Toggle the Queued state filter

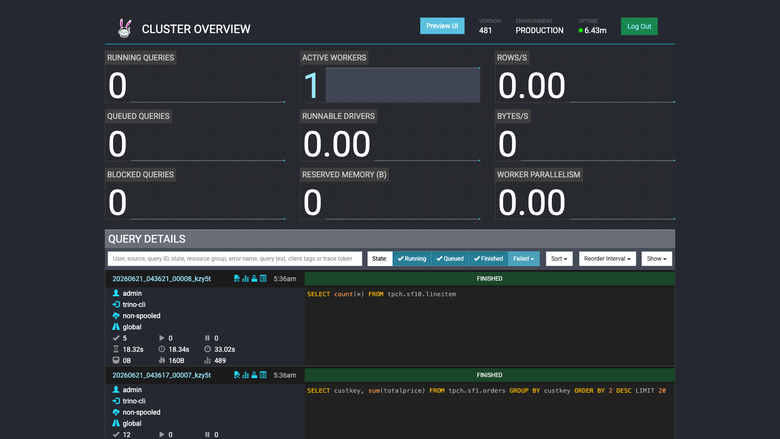(450, 259)
